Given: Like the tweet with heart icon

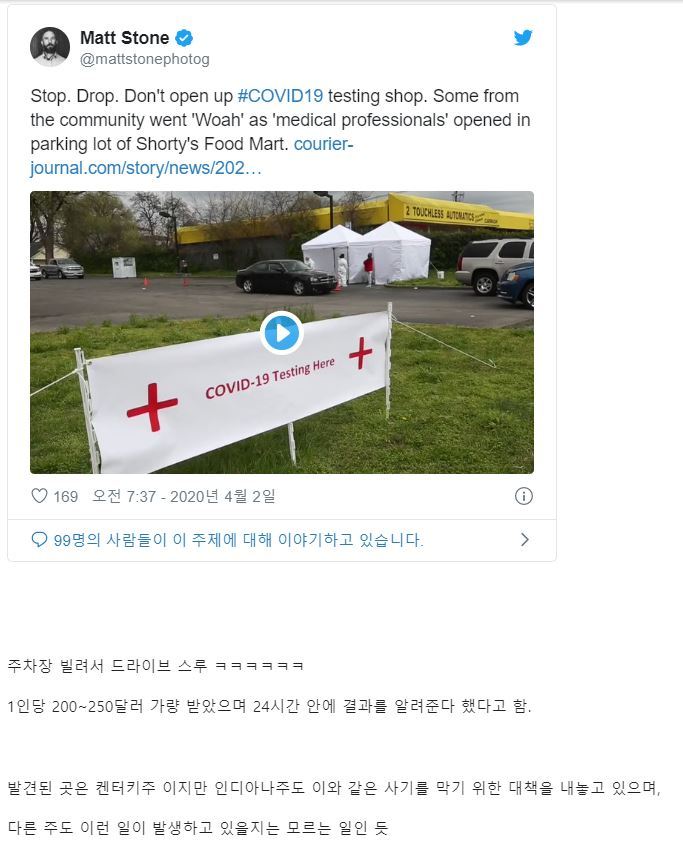Looking at the screenshot, I should [x=39, y=495].
